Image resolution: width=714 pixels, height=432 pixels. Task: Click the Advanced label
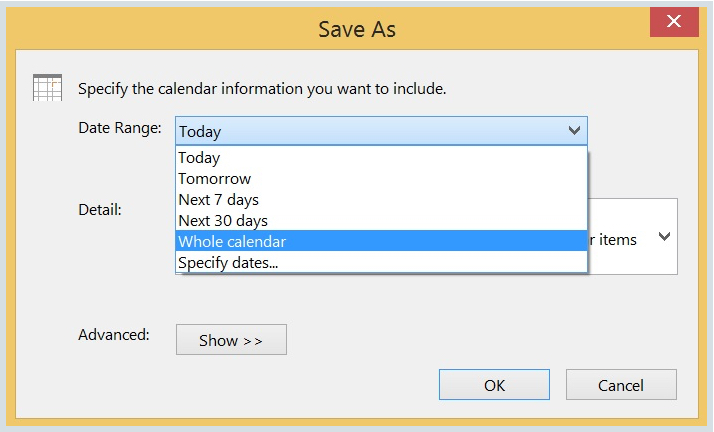point(114,334)
